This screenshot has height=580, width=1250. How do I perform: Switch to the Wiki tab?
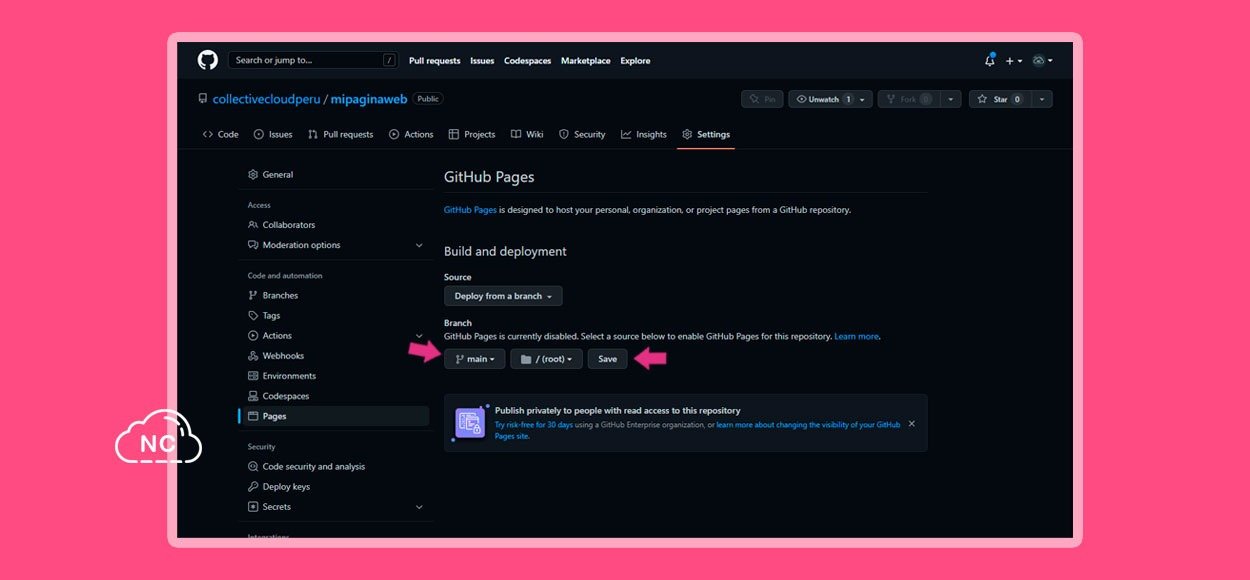point(527,134)
